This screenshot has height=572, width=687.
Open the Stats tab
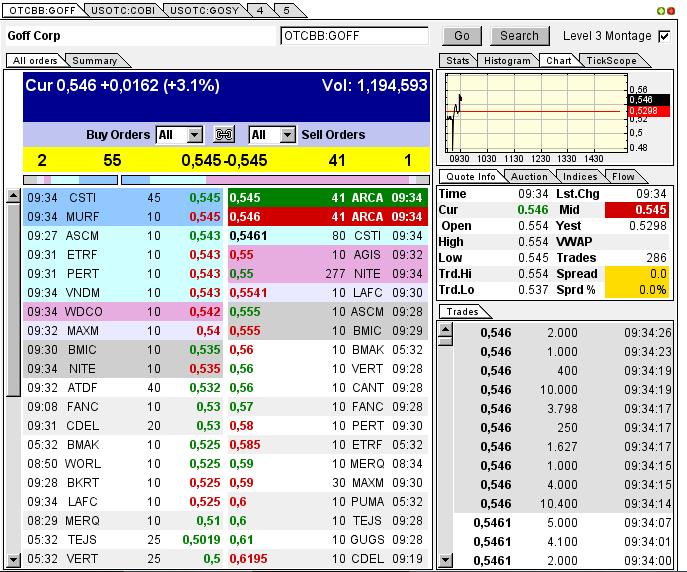click(x=458, y=60)
